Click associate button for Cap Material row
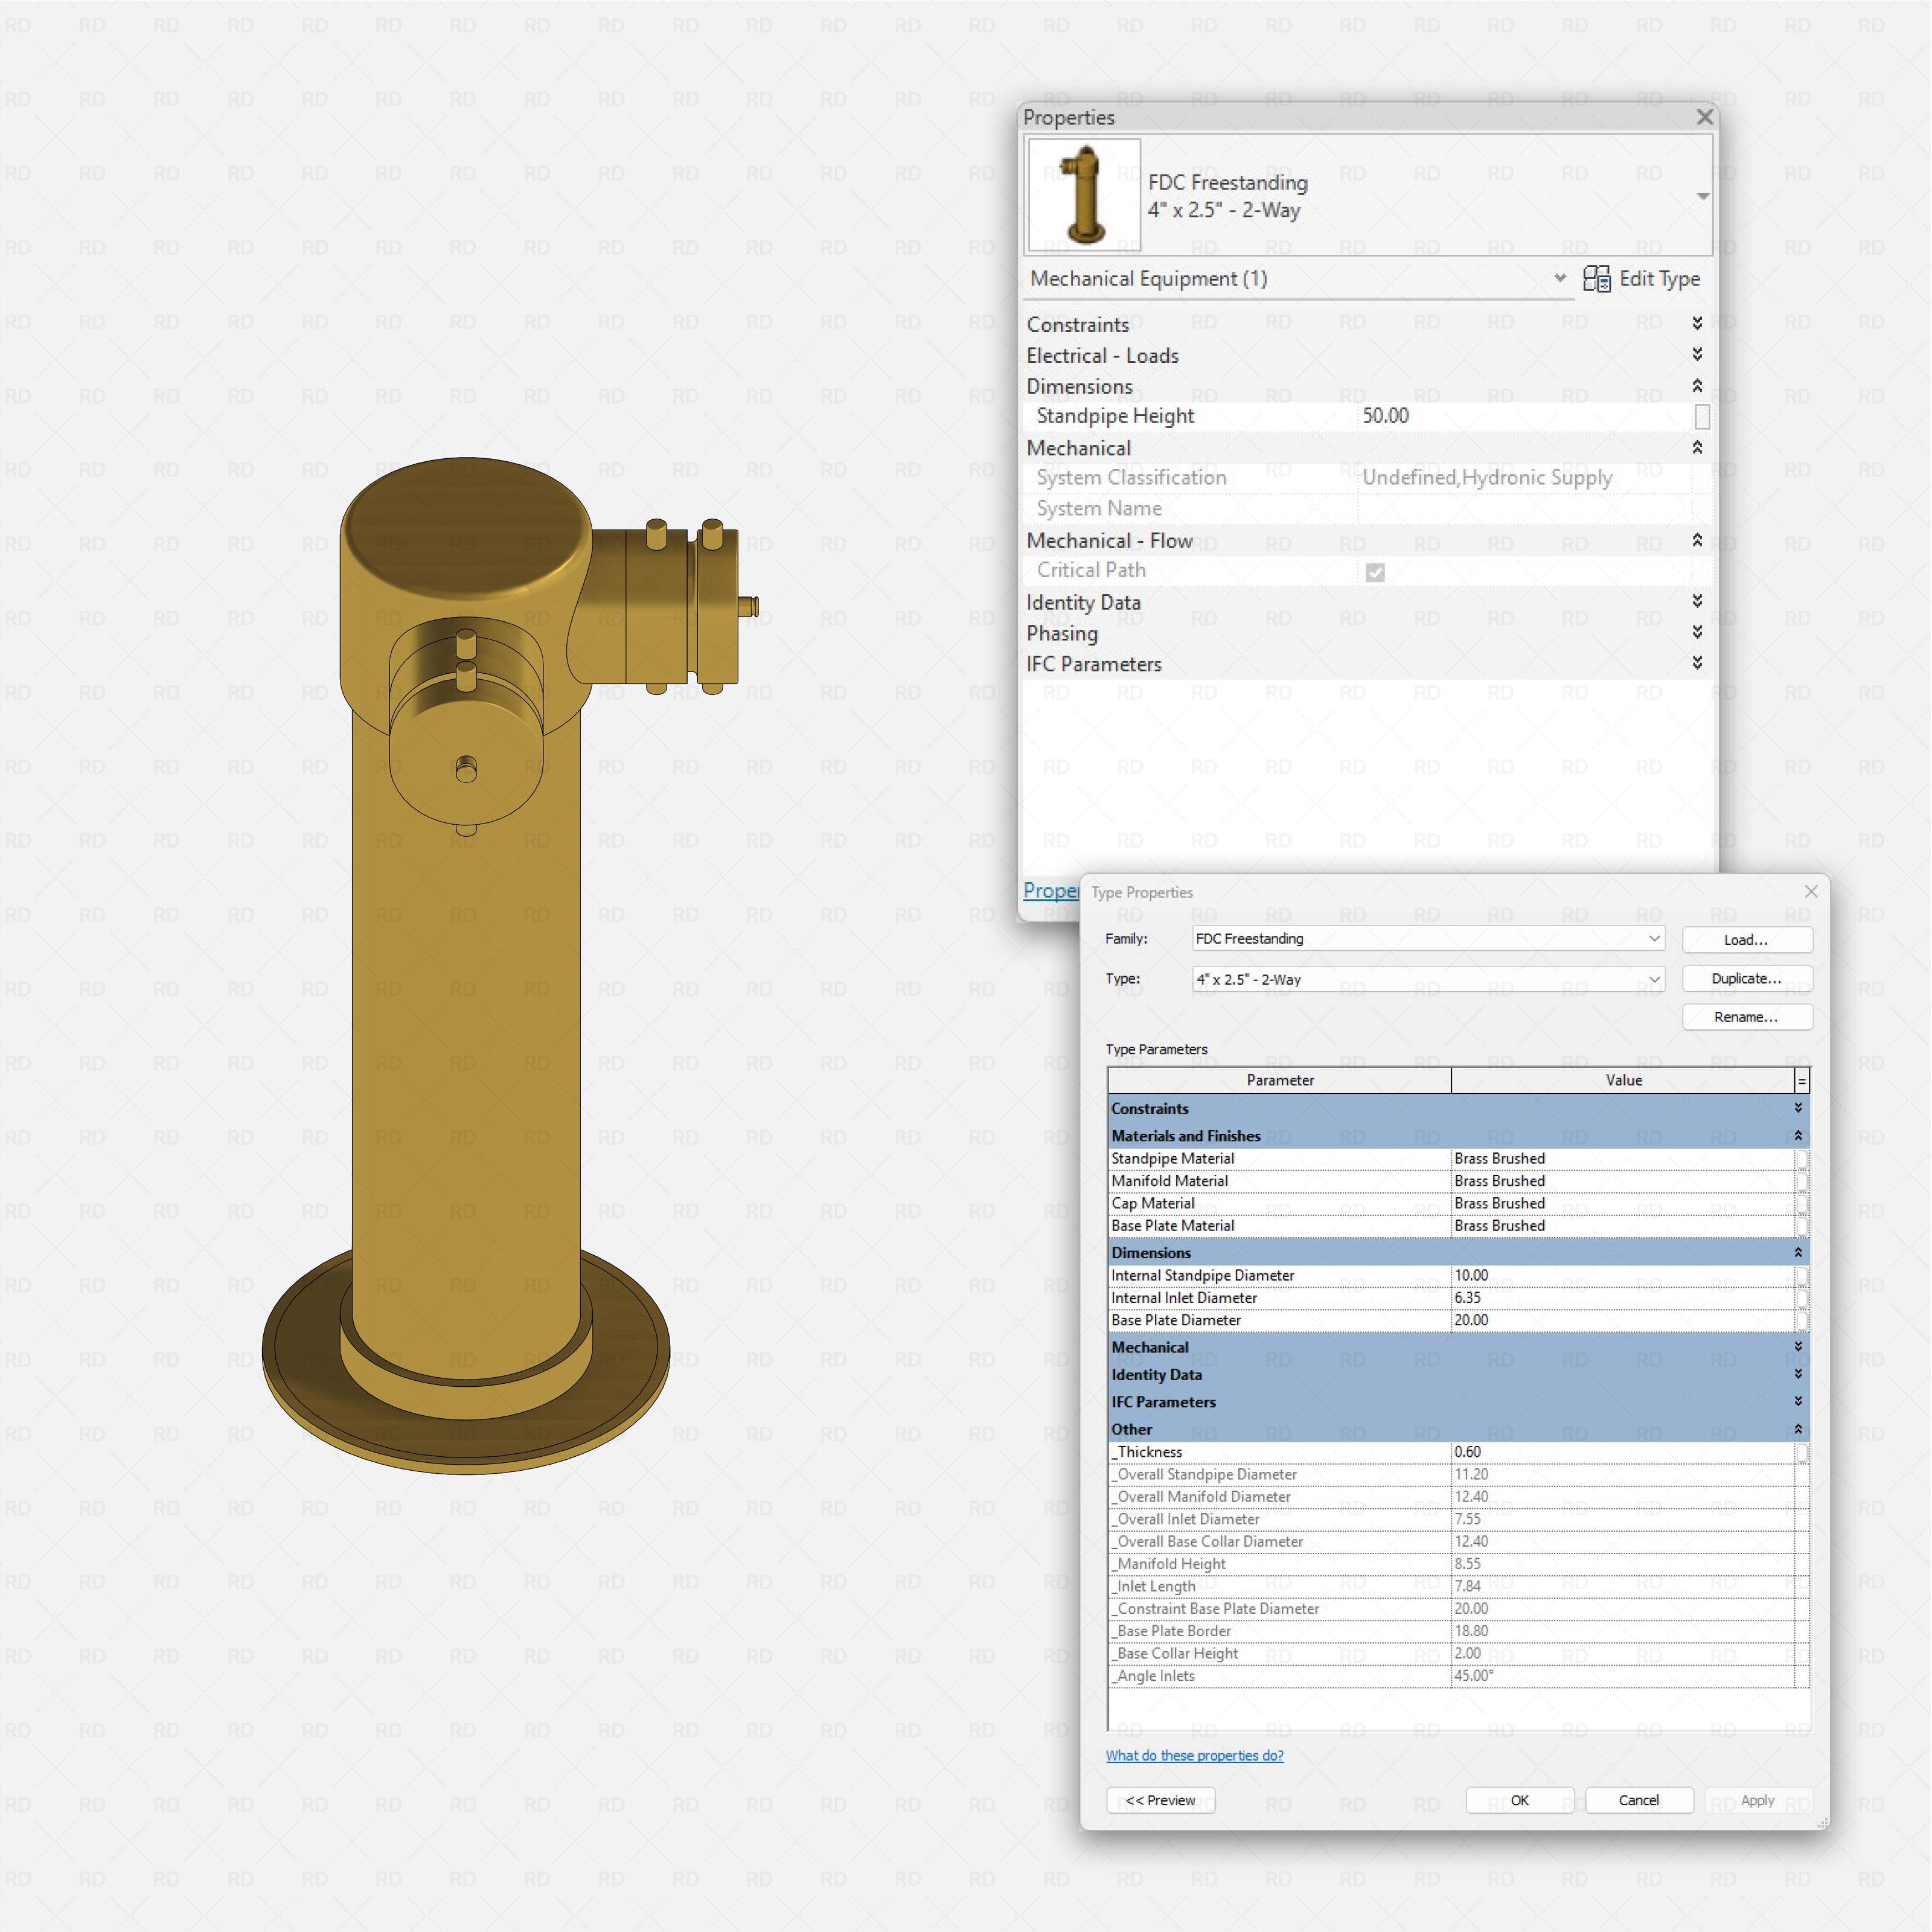Screen dimensions: 1932x1932 coord(1802,1203)
